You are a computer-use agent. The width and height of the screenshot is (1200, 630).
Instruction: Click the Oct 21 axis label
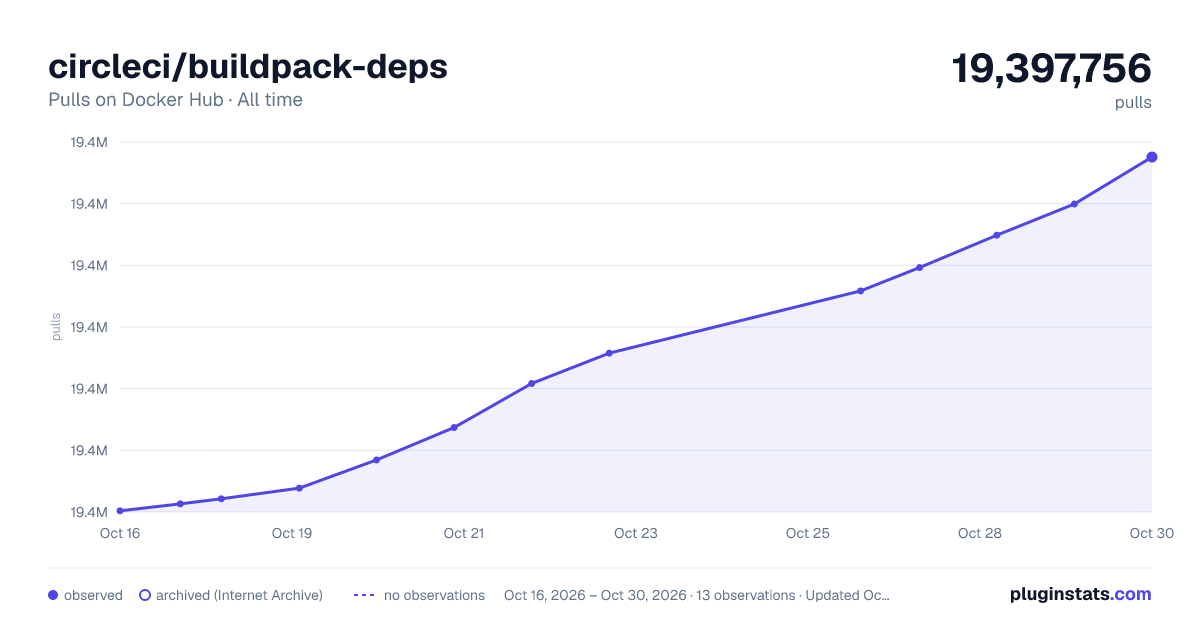tap(464, 533)
